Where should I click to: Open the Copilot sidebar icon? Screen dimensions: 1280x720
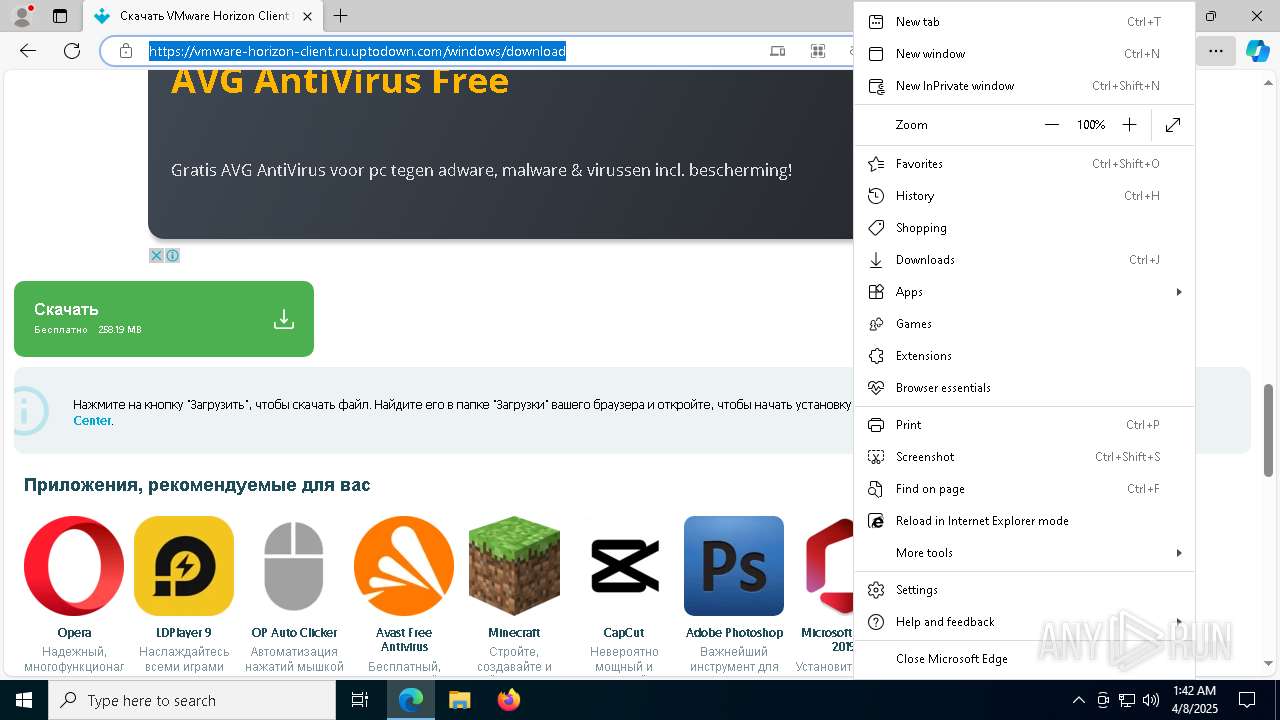(x=1257, y=51)
